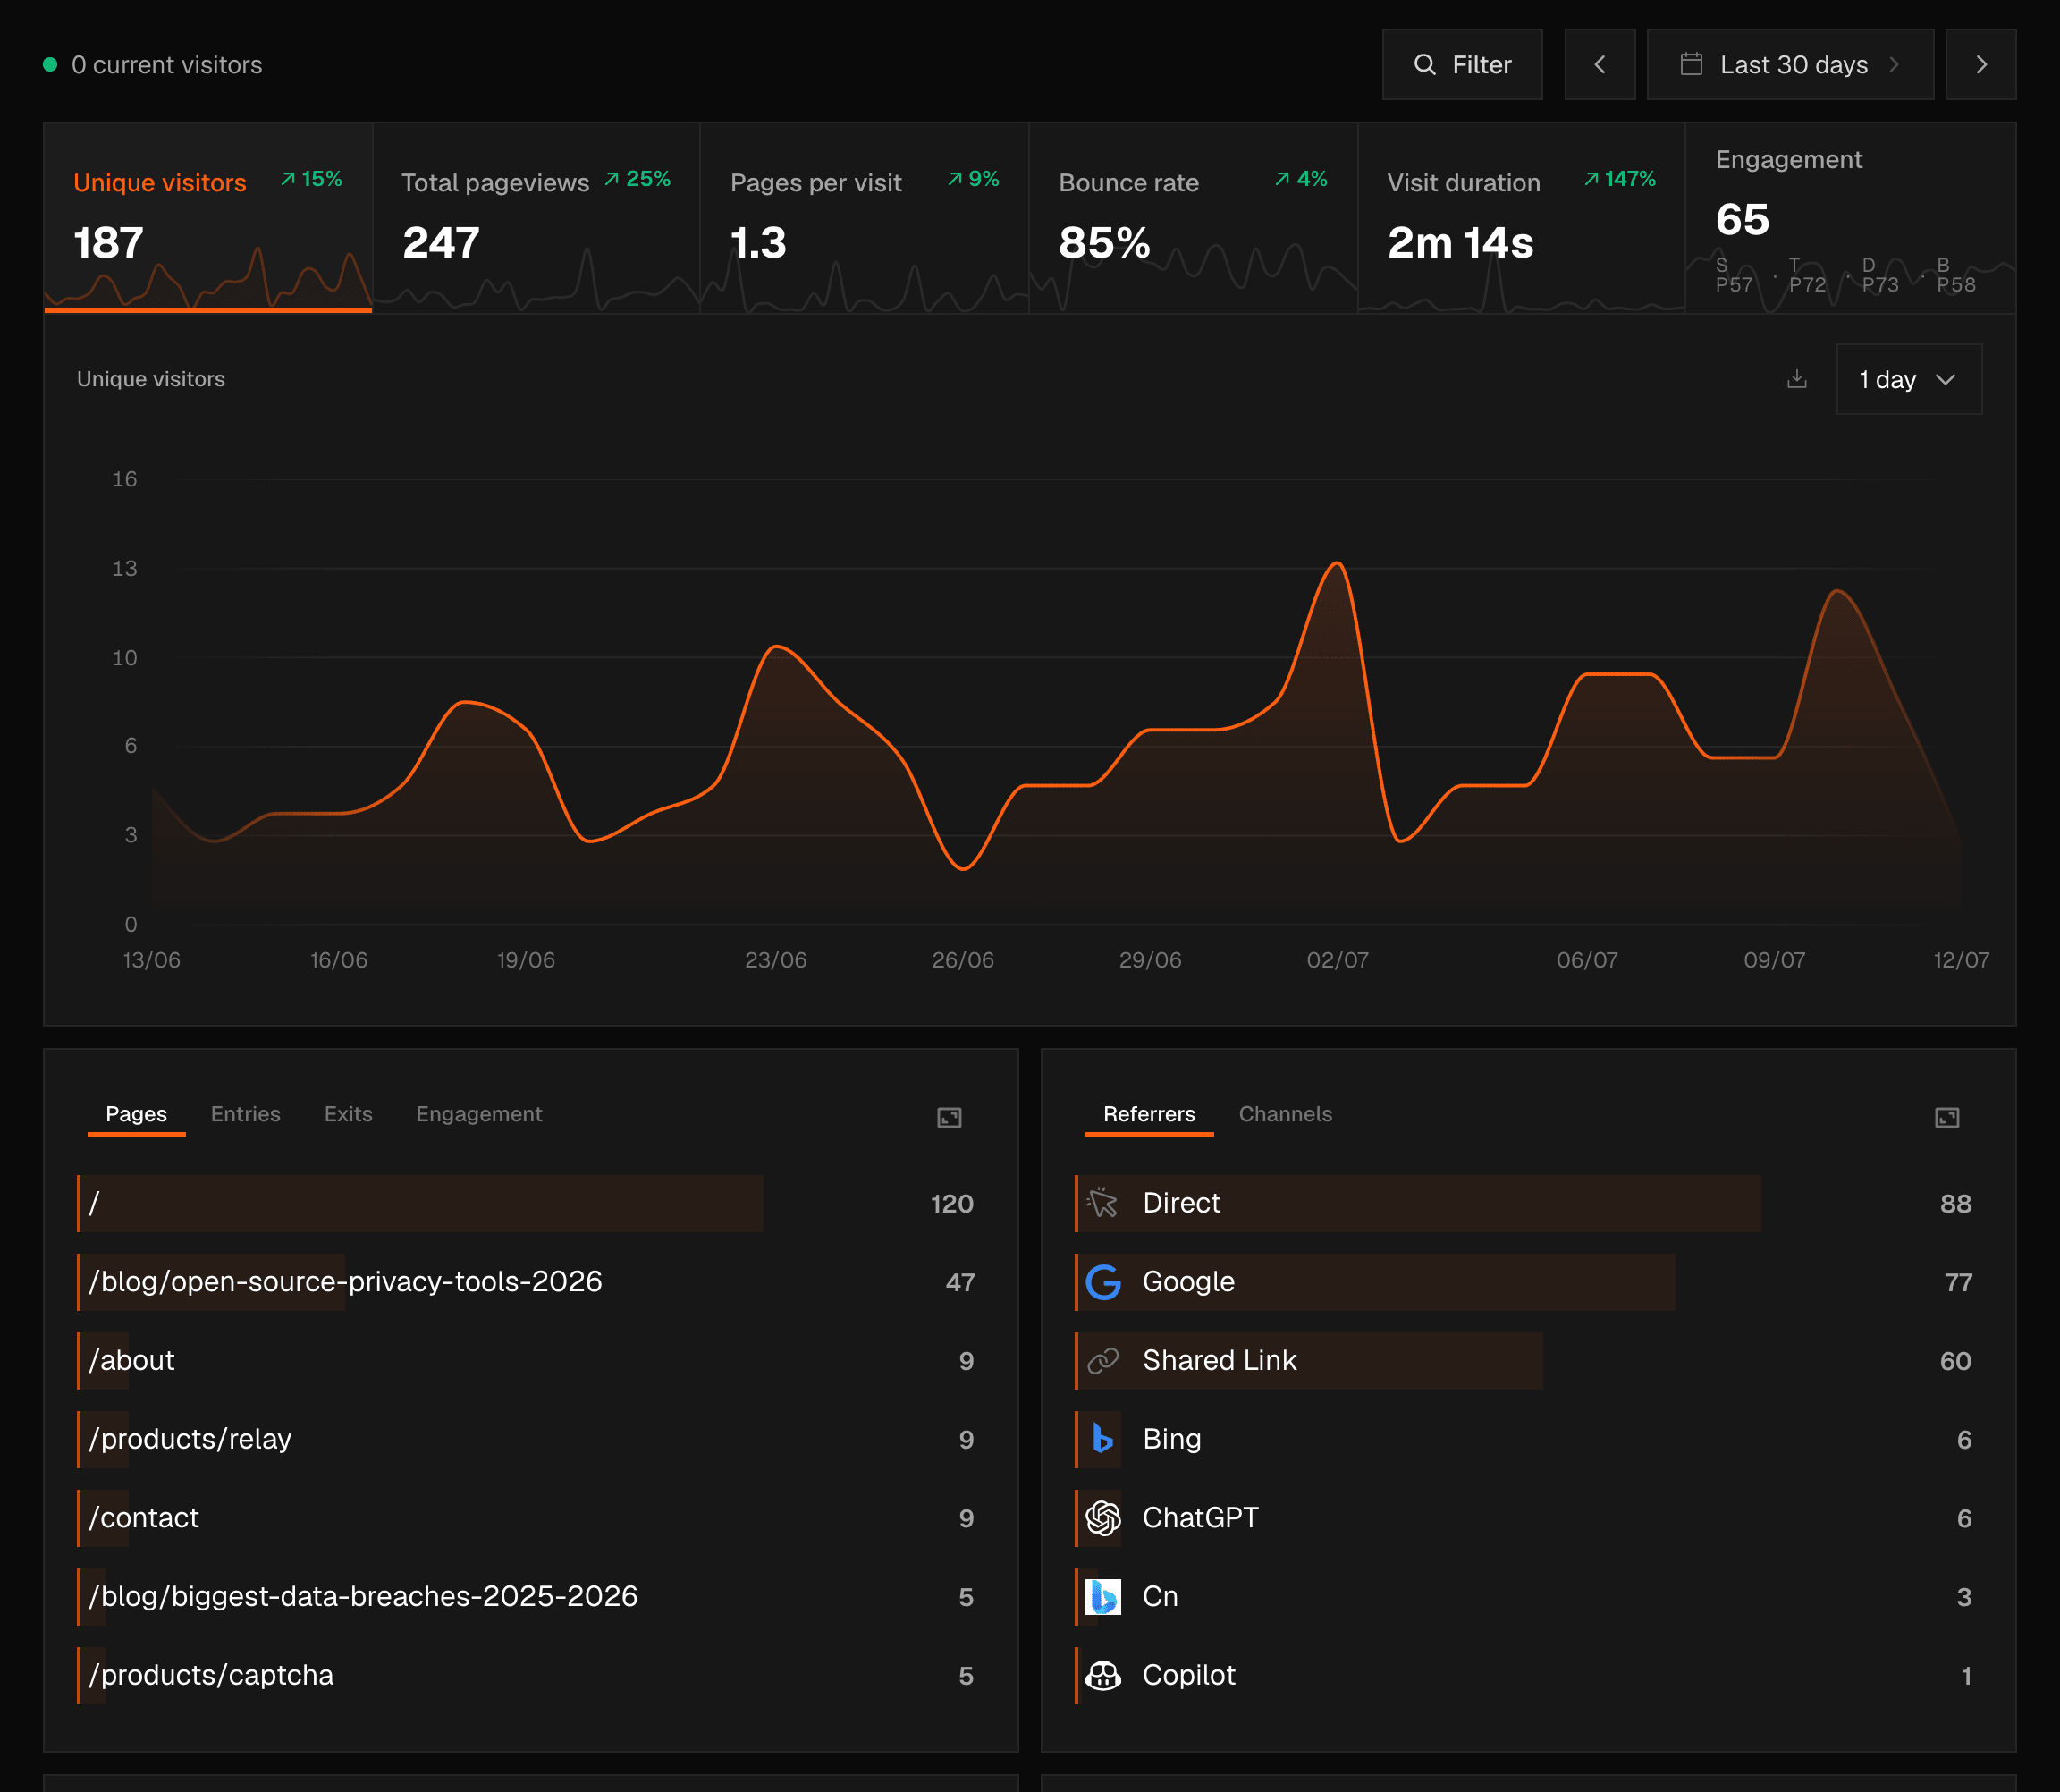Switch to the Referrers tab
This screenshot has height=1792, width=2060.
click(x=1149, y=1114)
